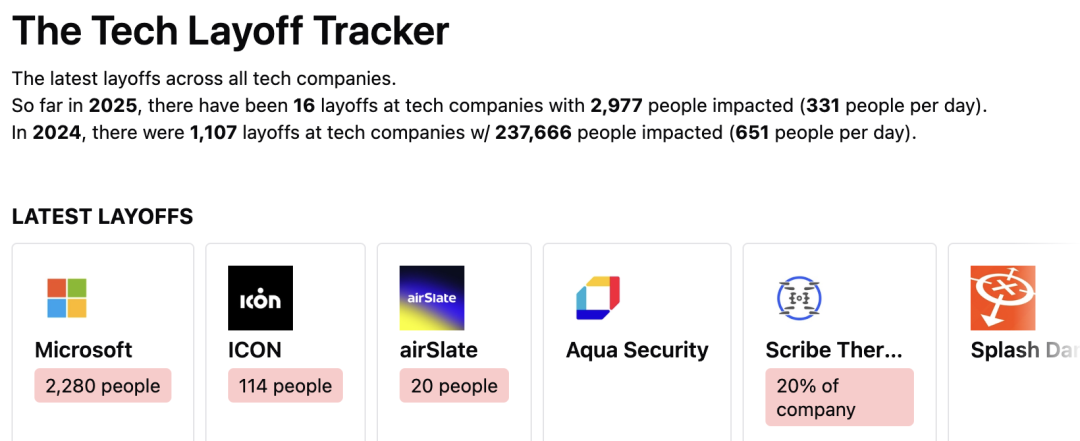
Task: Click the 2,280 people badge
Action: 103,386
